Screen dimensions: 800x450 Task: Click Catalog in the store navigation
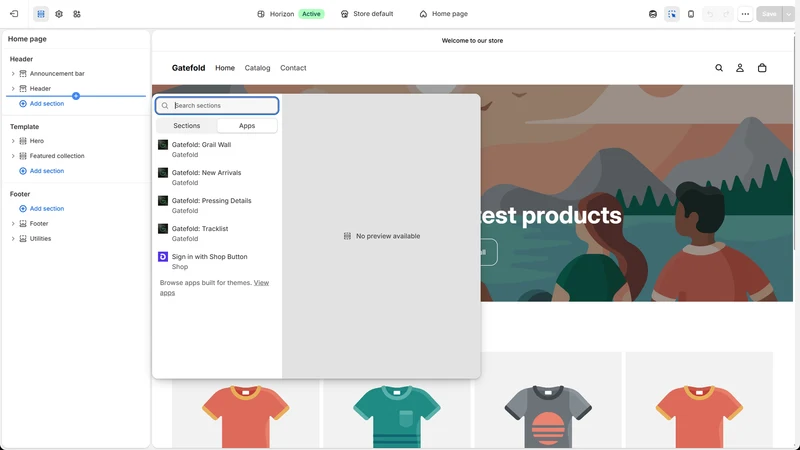tap(257, 68)
